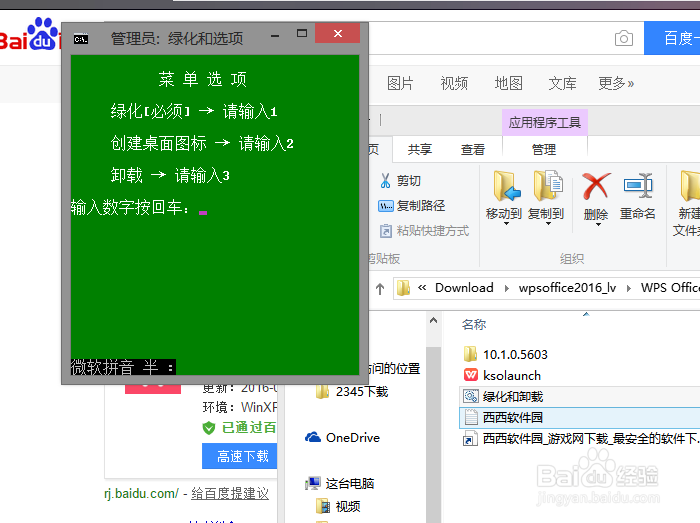Click the 名称 column header
Viewport: 700px width, 523px height.
474,324
